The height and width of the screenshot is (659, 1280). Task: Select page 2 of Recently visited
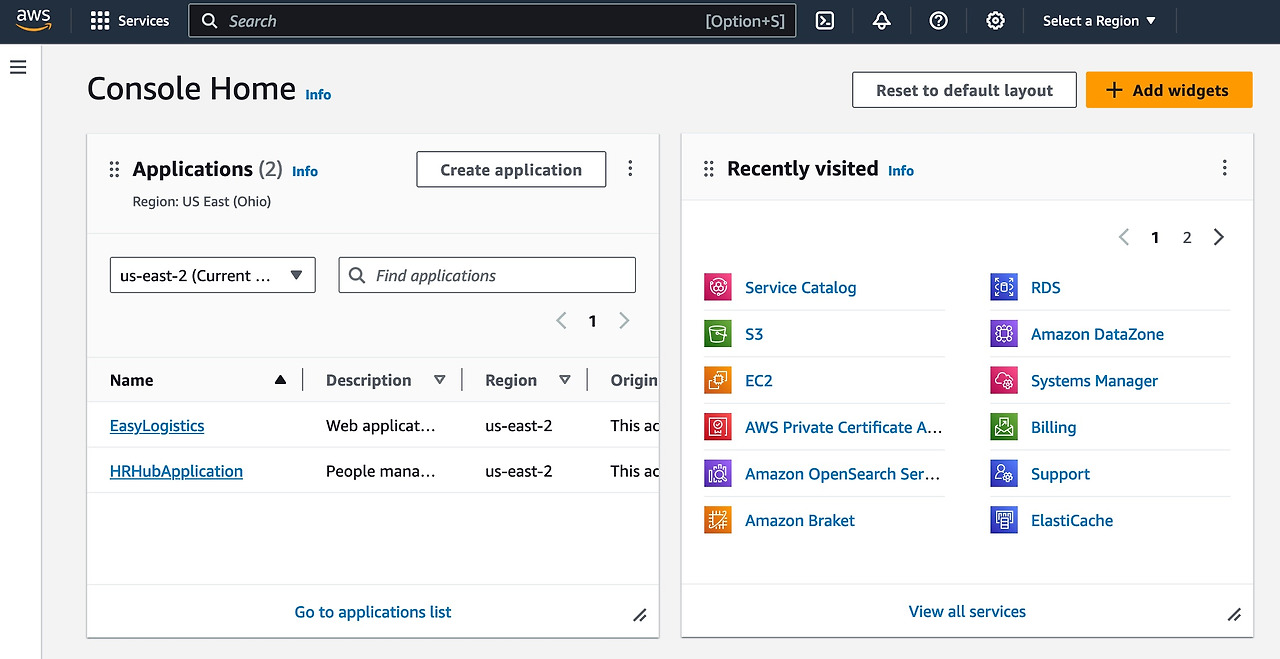(1187, 237)
